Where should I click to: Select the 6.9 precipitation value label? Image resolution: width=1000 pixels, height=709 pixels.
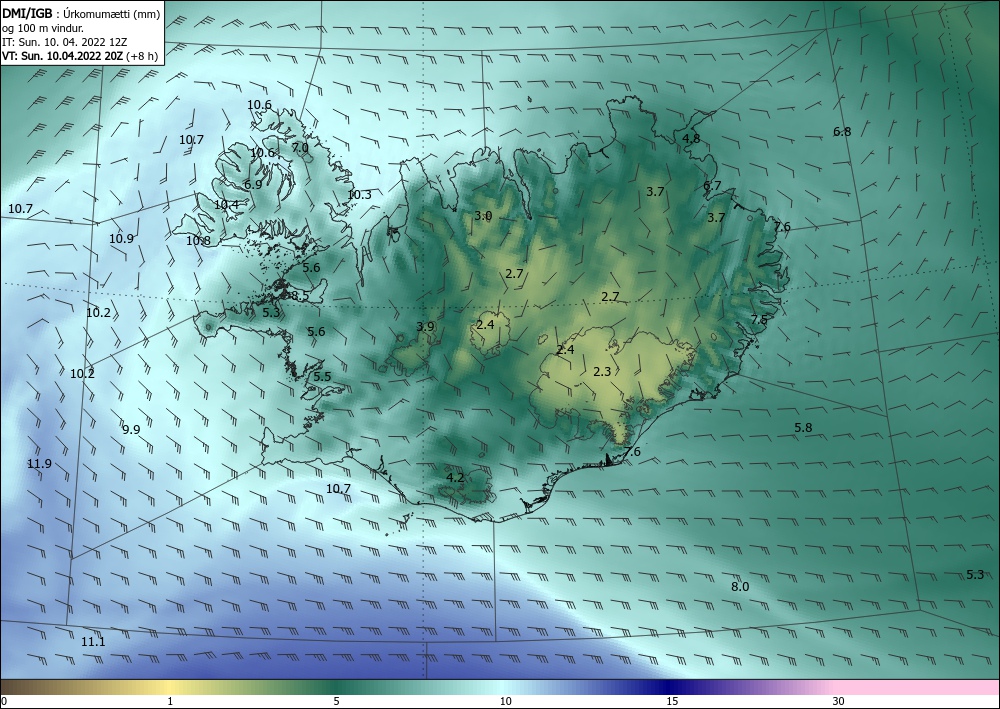(253, 184)
